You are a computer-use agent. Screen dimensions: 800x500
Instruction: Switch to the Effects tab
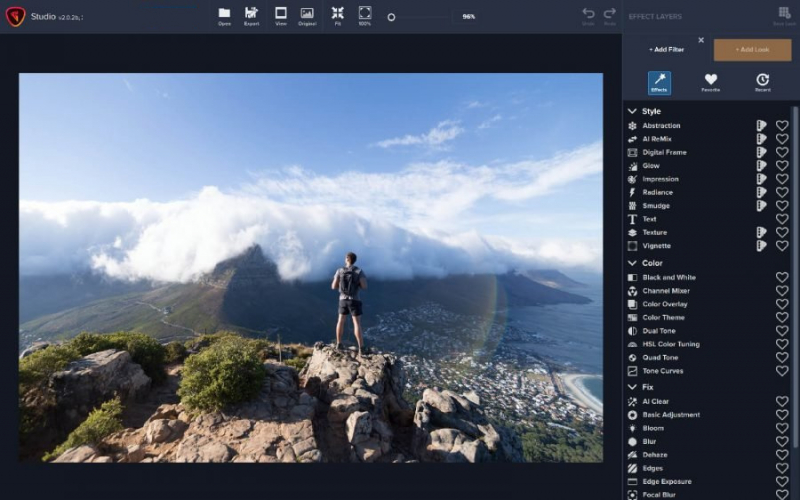click(659, 83)
